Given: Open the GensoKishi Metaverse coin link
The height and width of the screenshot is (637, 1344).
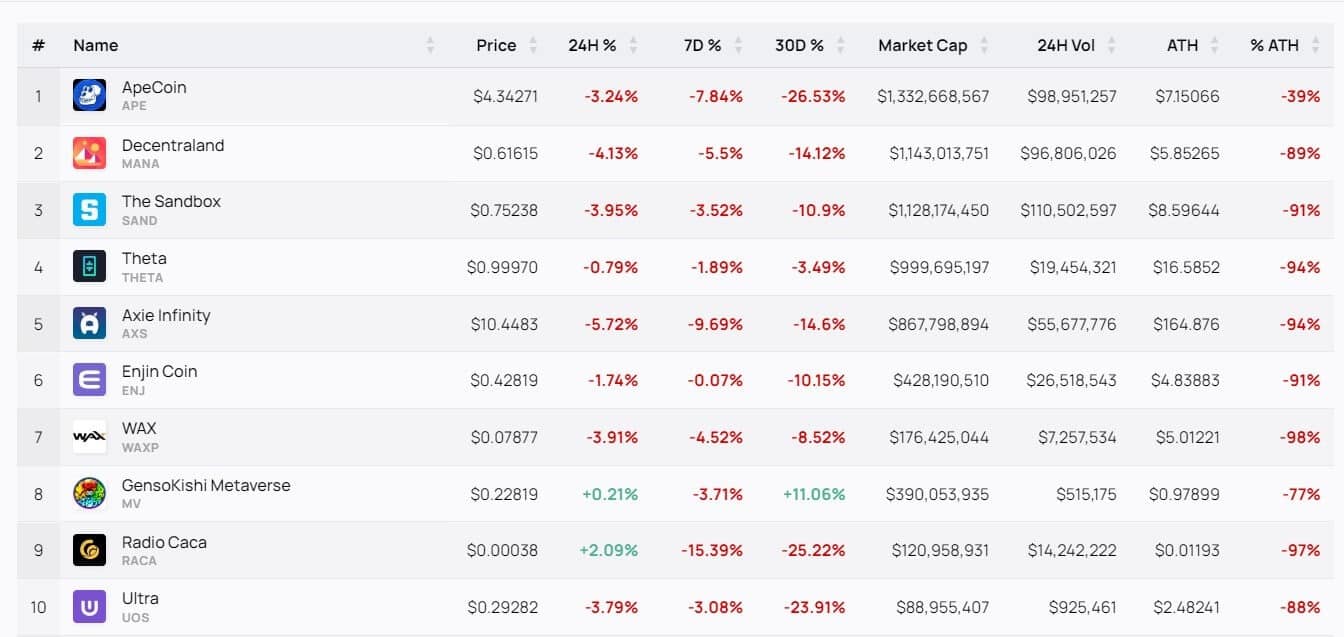Looking at the screenshot, I should tap(206, 485).
